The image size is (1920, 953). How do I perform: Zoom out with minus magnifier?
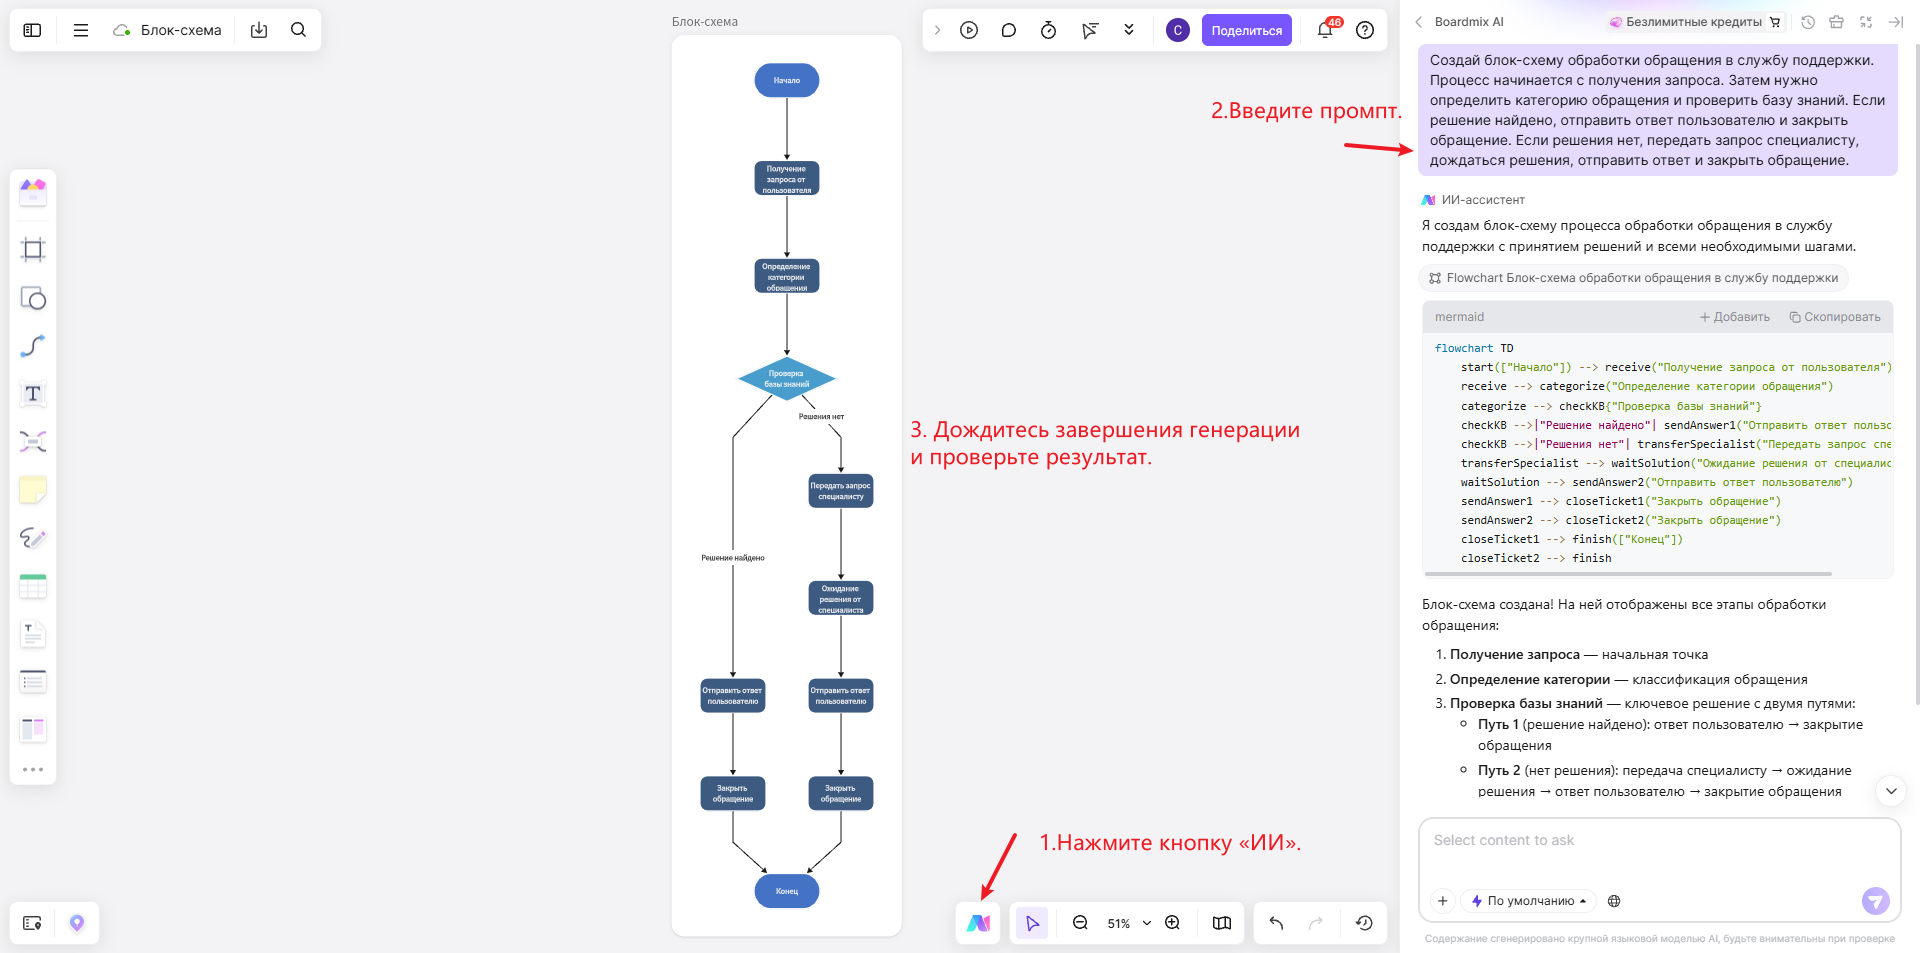coord(1080,923)
